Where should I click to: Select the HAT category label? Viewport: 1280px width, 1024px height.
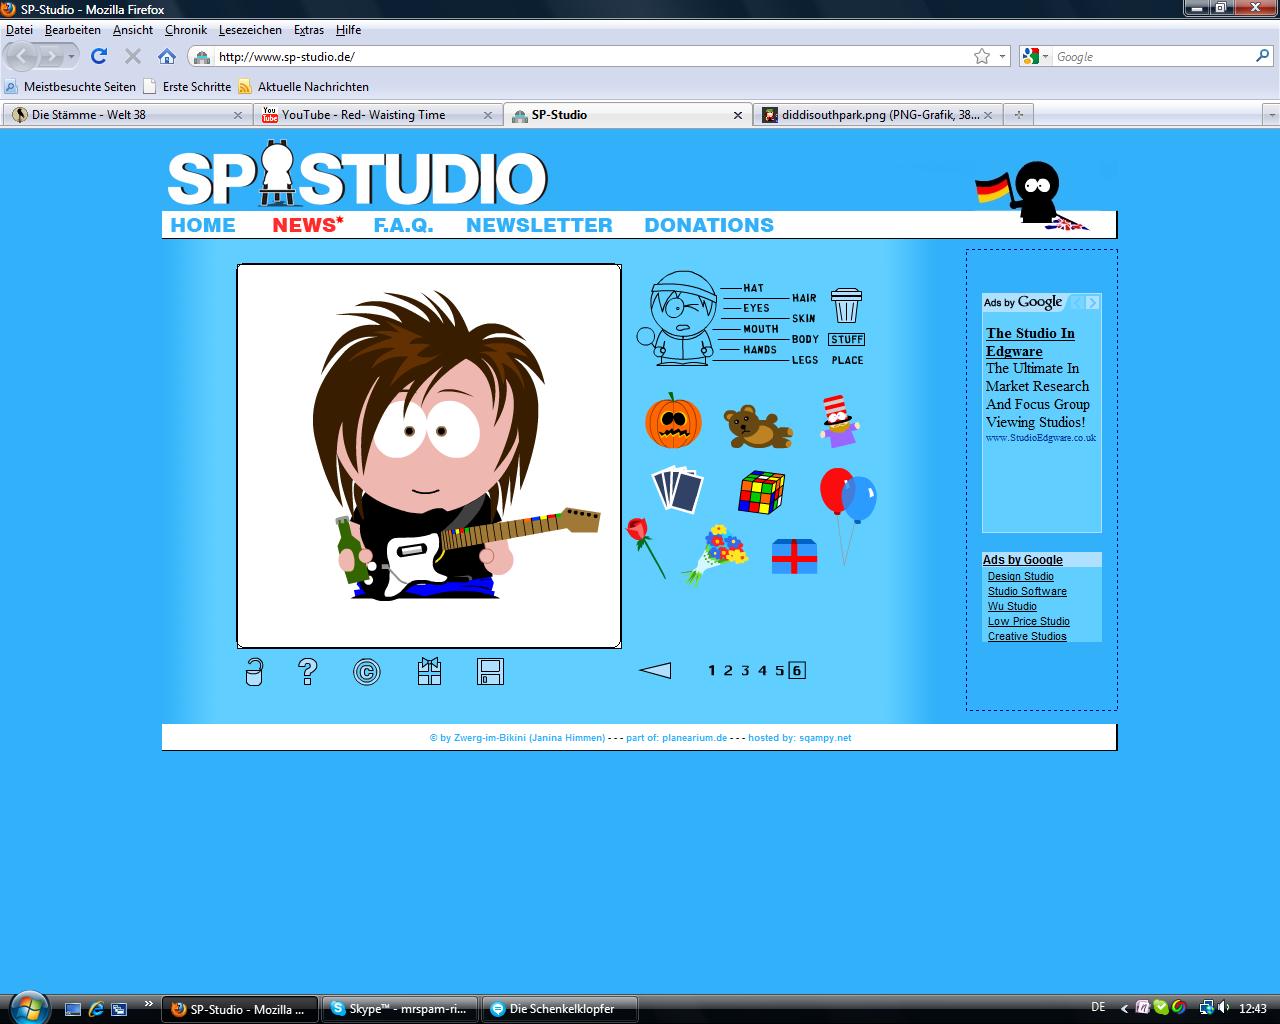pos(753,288)
